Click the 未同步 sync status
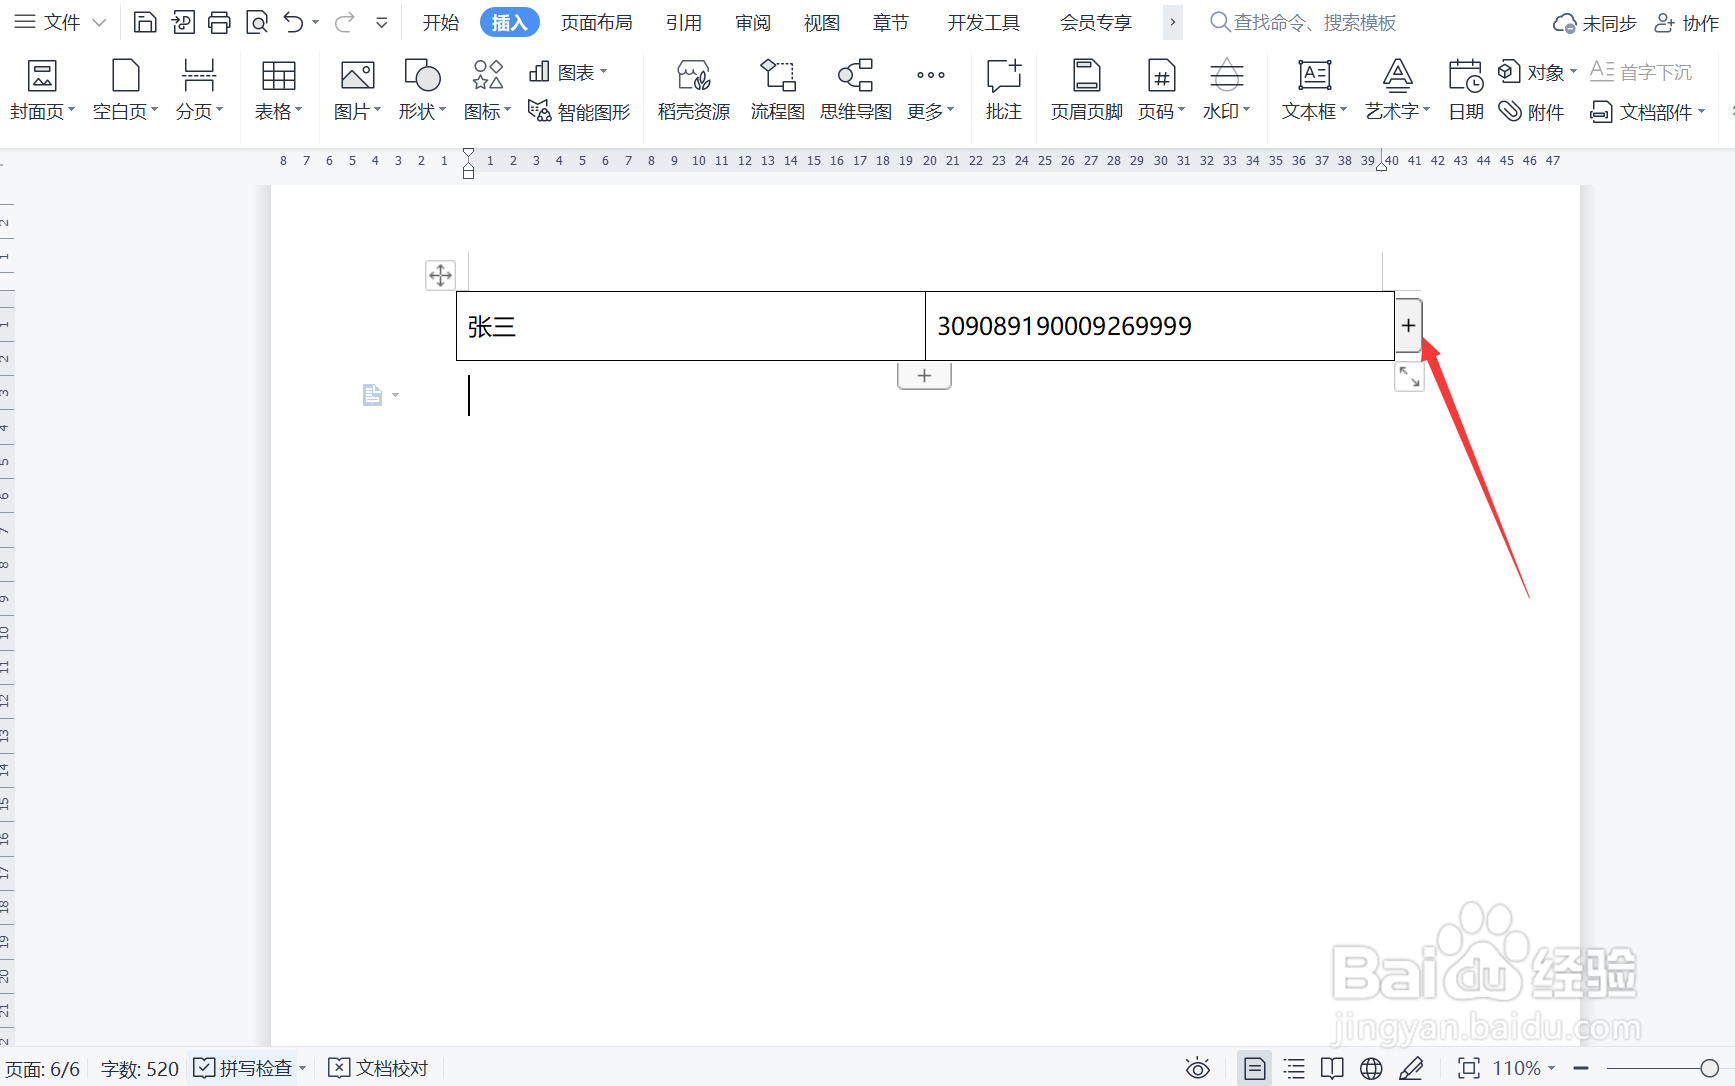 click(x=1595, y=23)
